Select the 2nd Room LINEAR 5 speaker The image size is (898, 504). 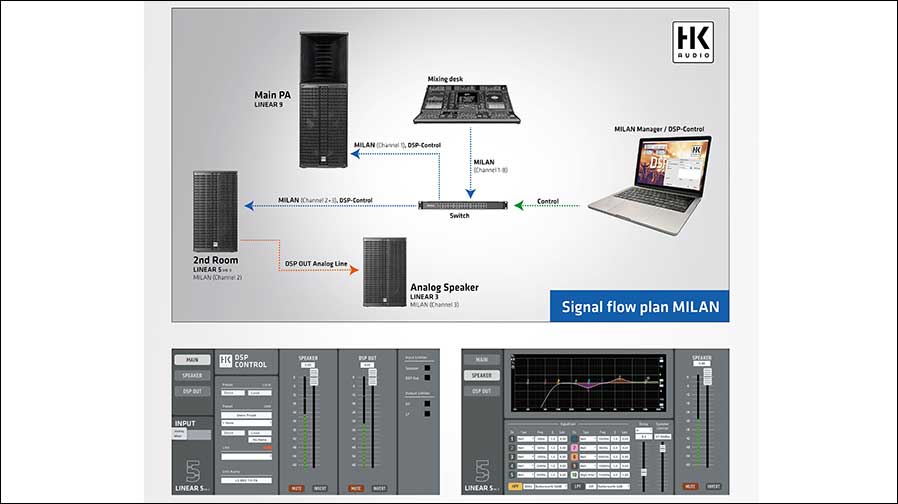pos(215,211)
